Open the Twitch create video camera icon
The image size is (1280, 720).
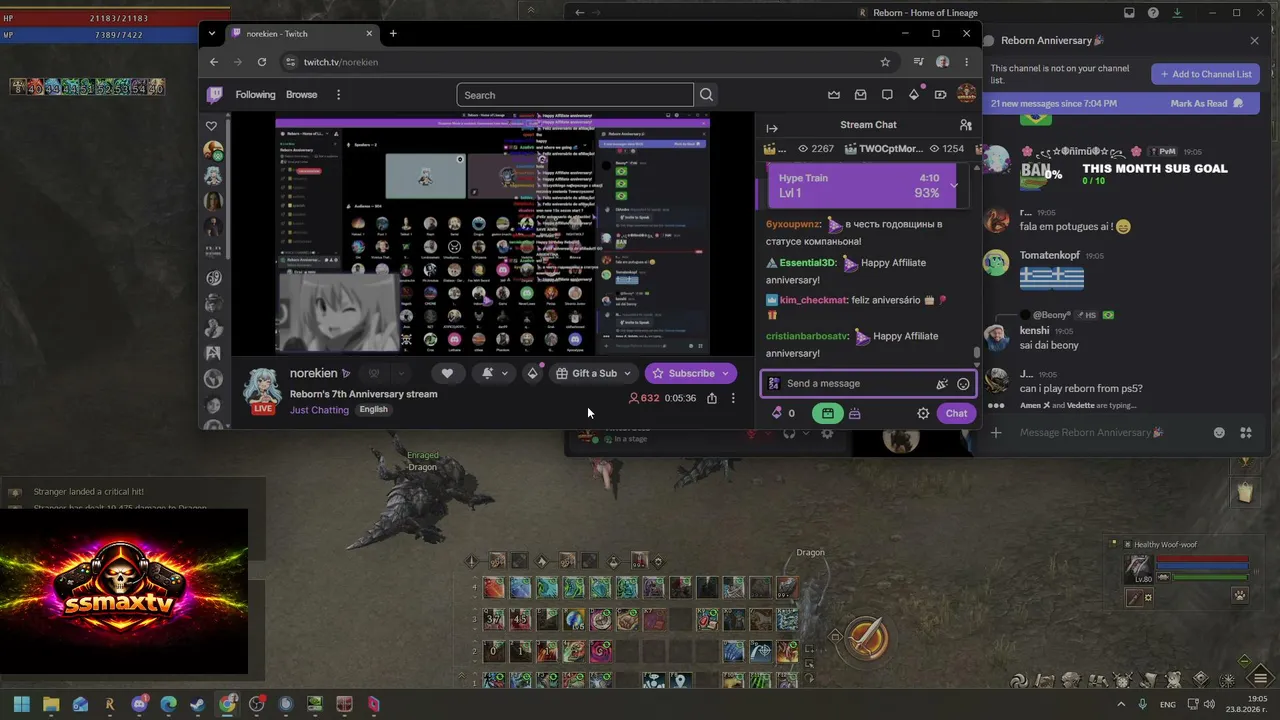pyautogui.click(x=940, y=95)
